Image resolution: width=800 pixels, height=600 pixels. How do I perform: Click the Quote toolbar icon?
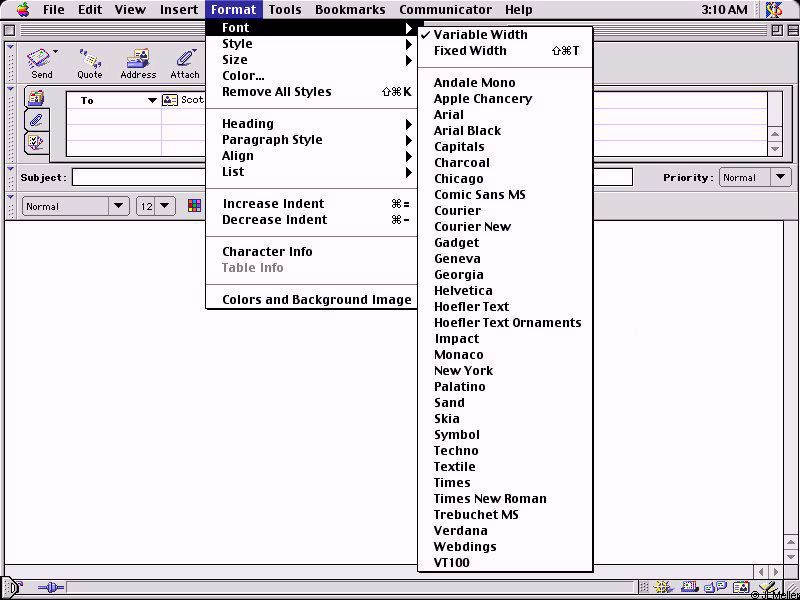click(90, 59)
